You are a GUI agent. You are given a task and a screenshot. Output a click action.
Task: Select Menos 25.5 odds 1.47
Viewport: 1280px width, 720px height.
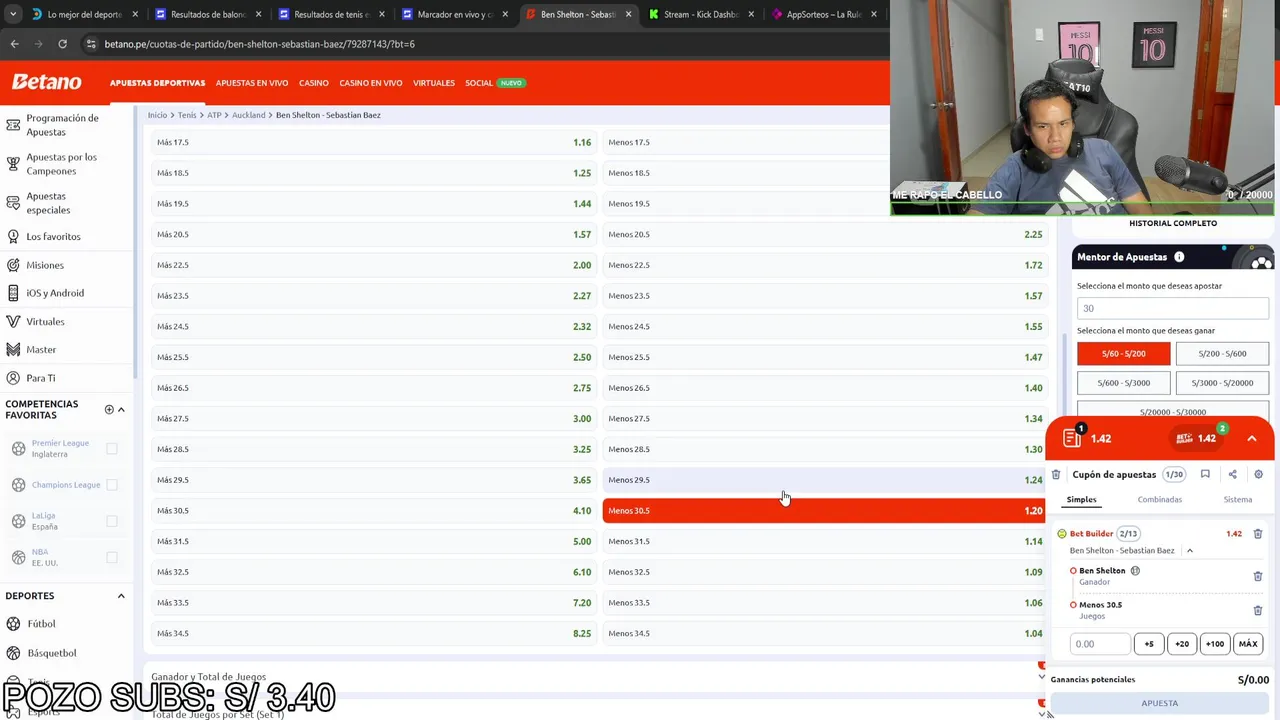pos(824,357)
